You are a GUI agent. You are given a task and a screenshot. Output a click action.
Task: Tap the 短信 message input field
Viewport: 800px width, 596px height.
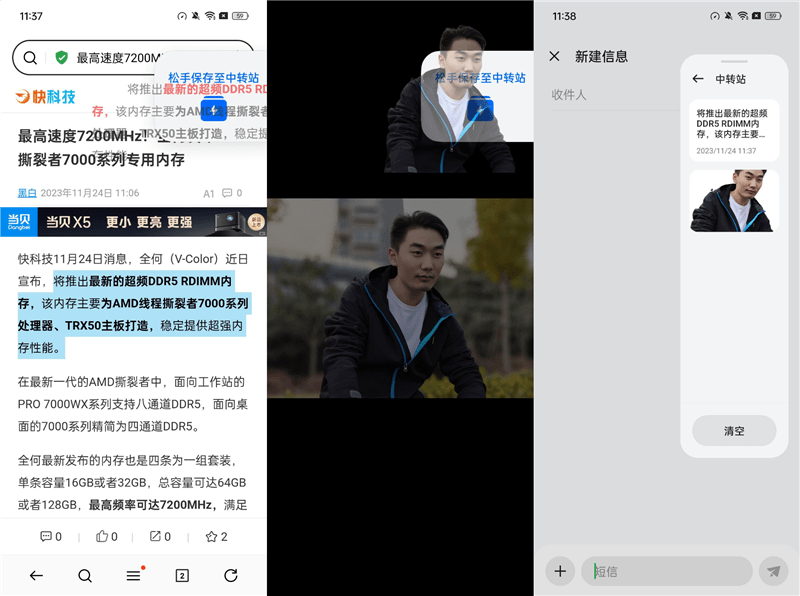pyautogui.click(x=667, y=571)
